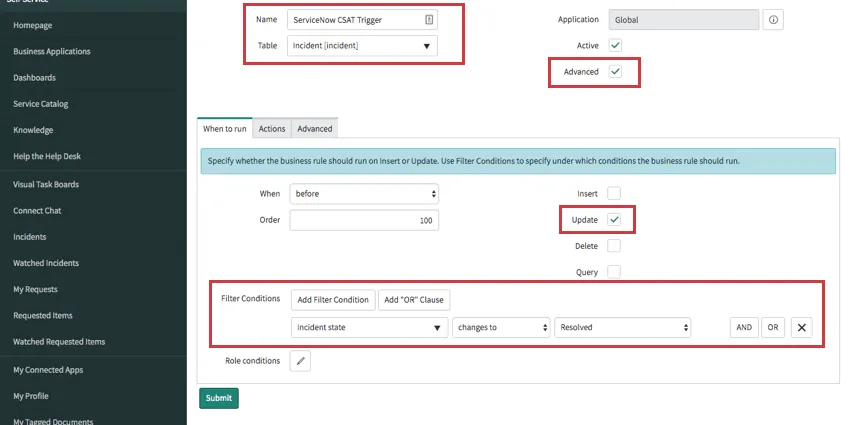Open the Table dropdown showing Incident
This screenshot has height=425, width=850.
(x=362, y=46)
